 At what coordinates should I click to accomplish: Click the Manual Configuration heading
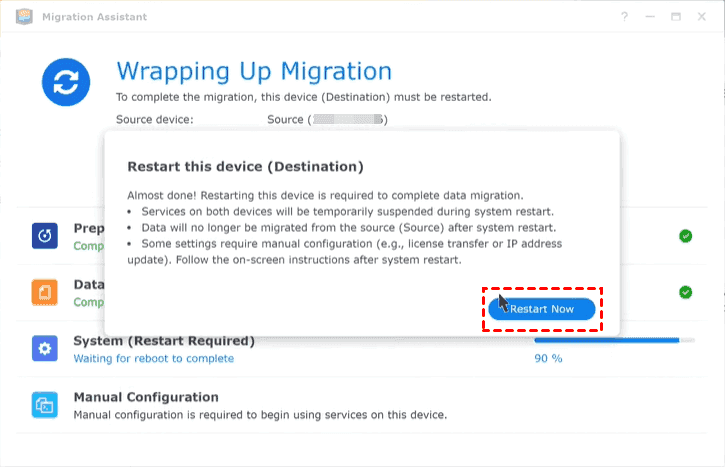146,397
